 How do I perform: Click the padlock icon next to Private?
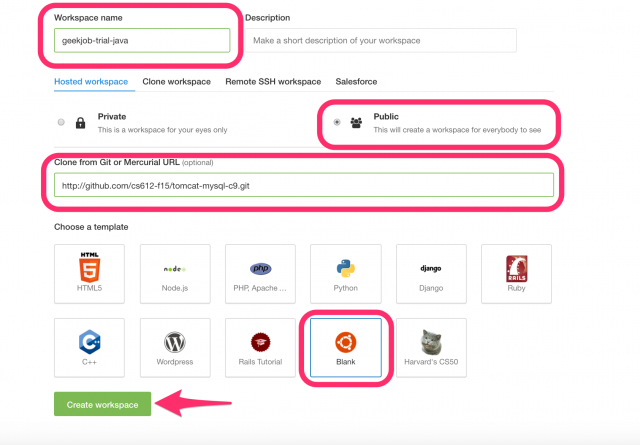(80, 122)
